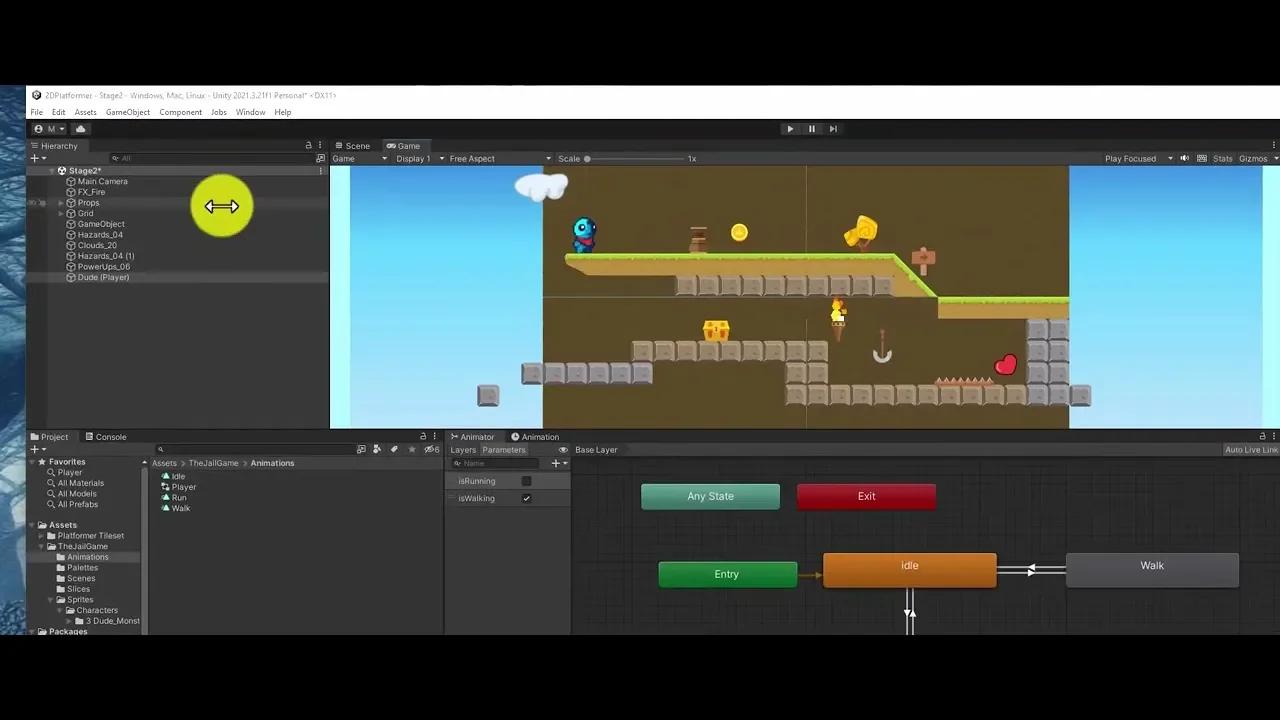The width and height of the screenshot is (1280, 720).
Task: Enable the isRunning parameter checkbox
Action: (527, 481)
